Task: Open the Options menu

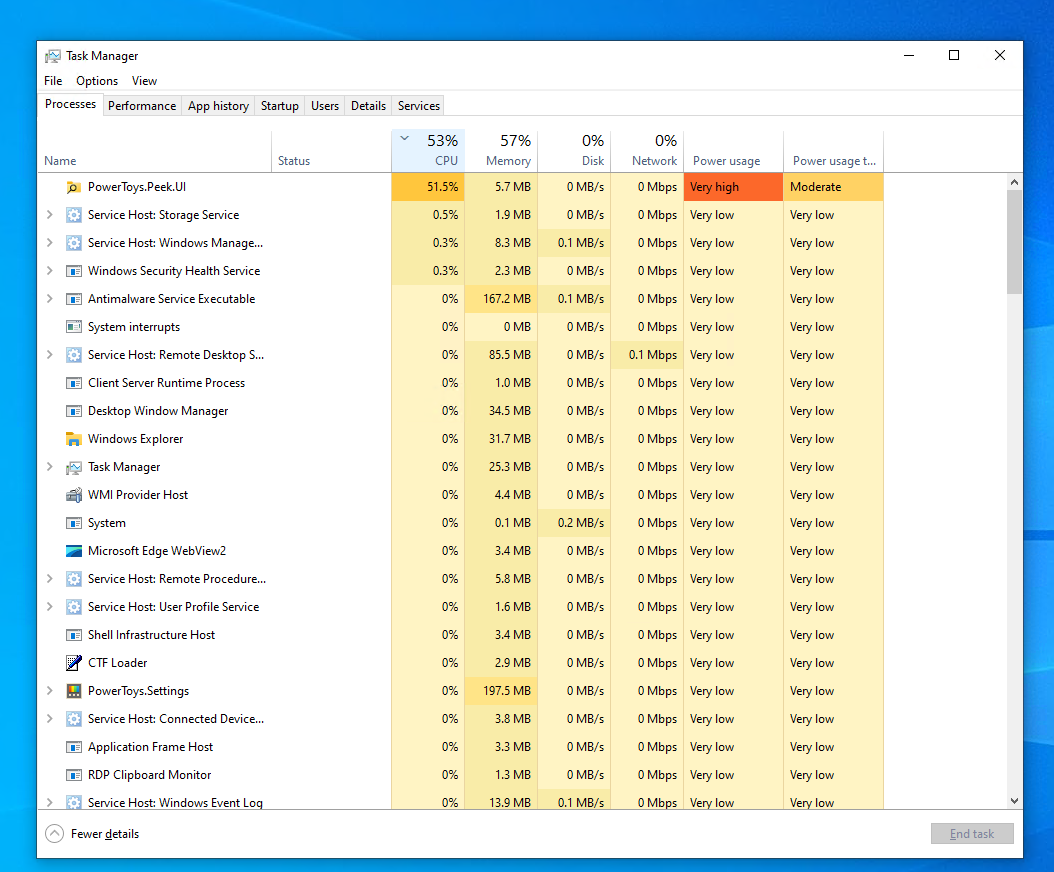Action: click(97, 81)
